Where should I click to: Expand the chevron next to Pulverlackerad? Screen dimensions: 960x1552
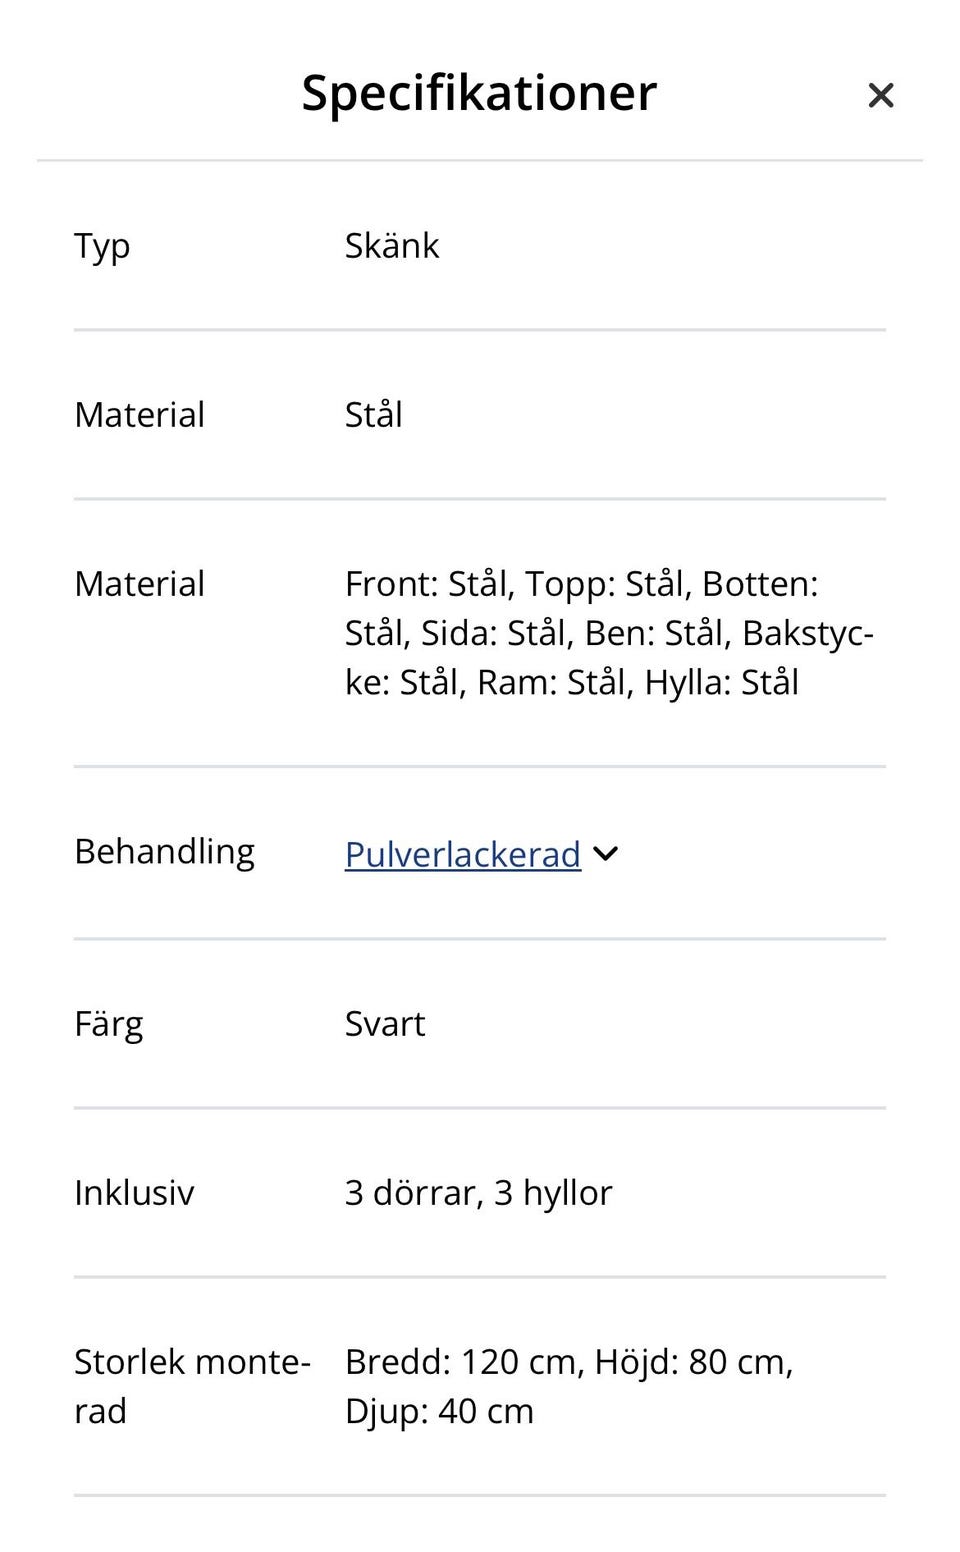coord(606,854)
